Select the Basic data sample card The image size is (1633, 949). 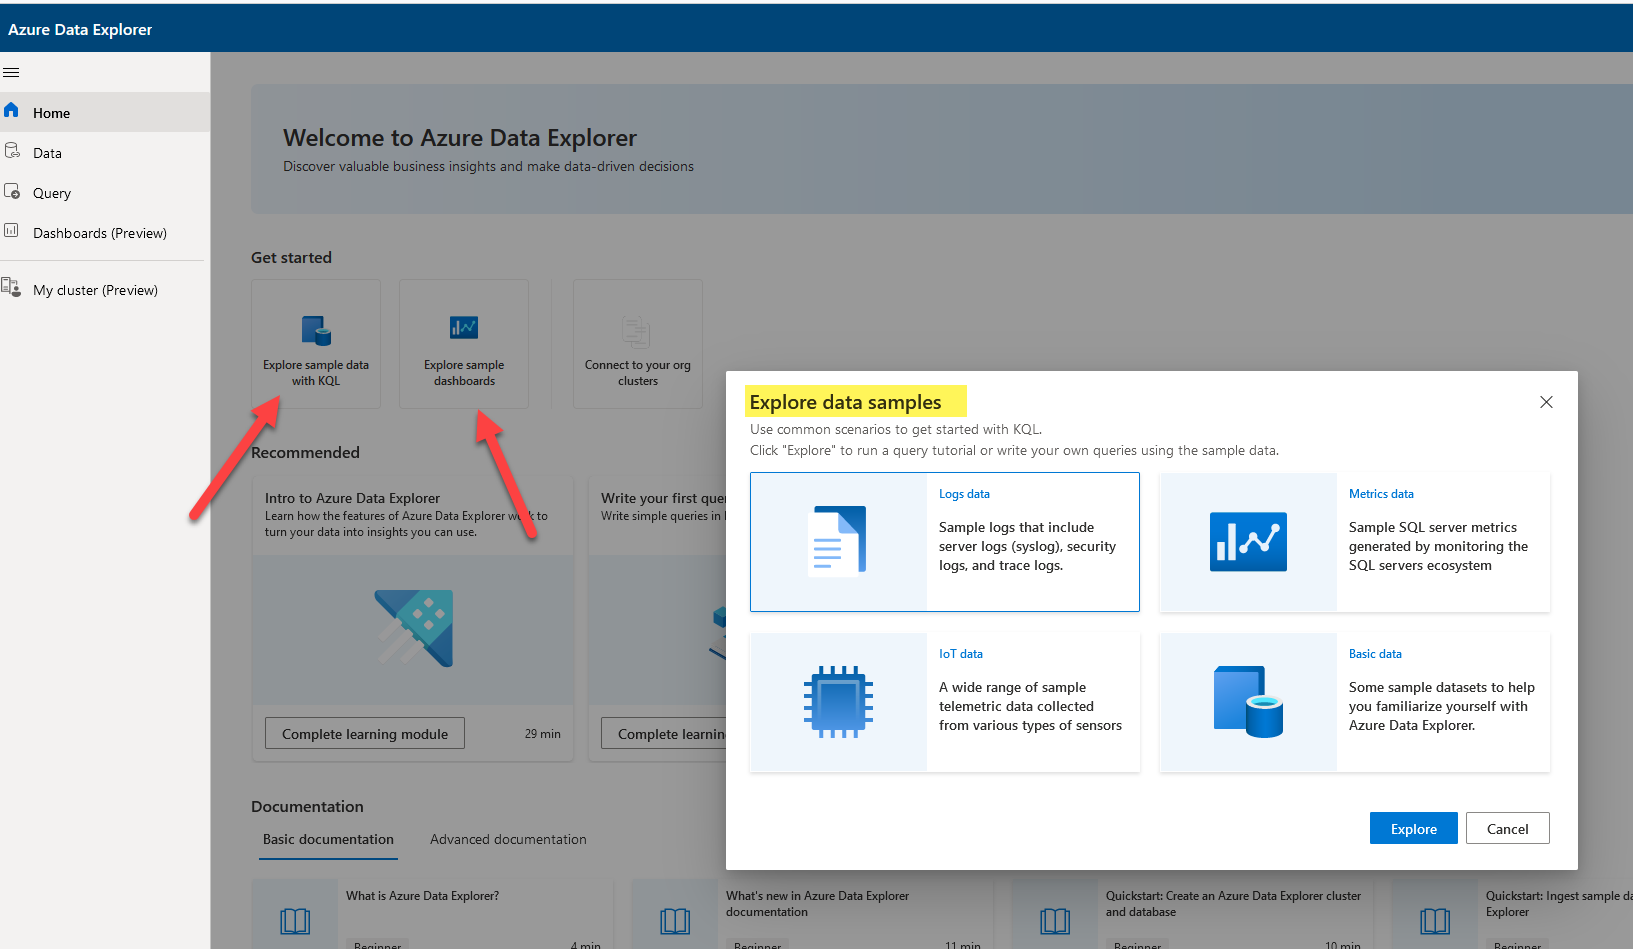pos(1354,702)
